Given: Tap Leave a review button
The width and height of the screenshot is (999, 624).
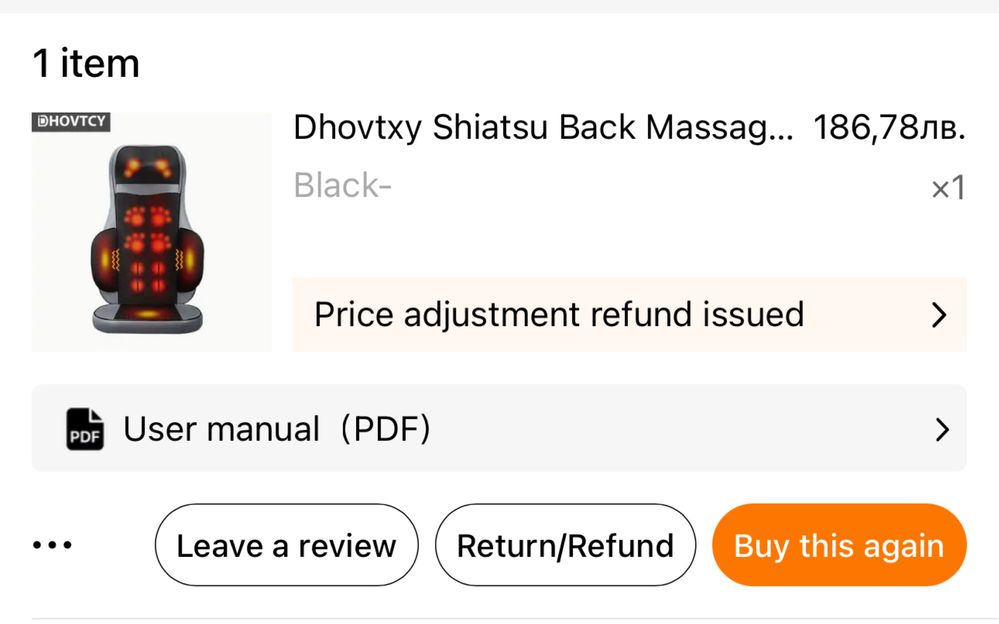Looking at the screenshot, I should tap(287, 546).
